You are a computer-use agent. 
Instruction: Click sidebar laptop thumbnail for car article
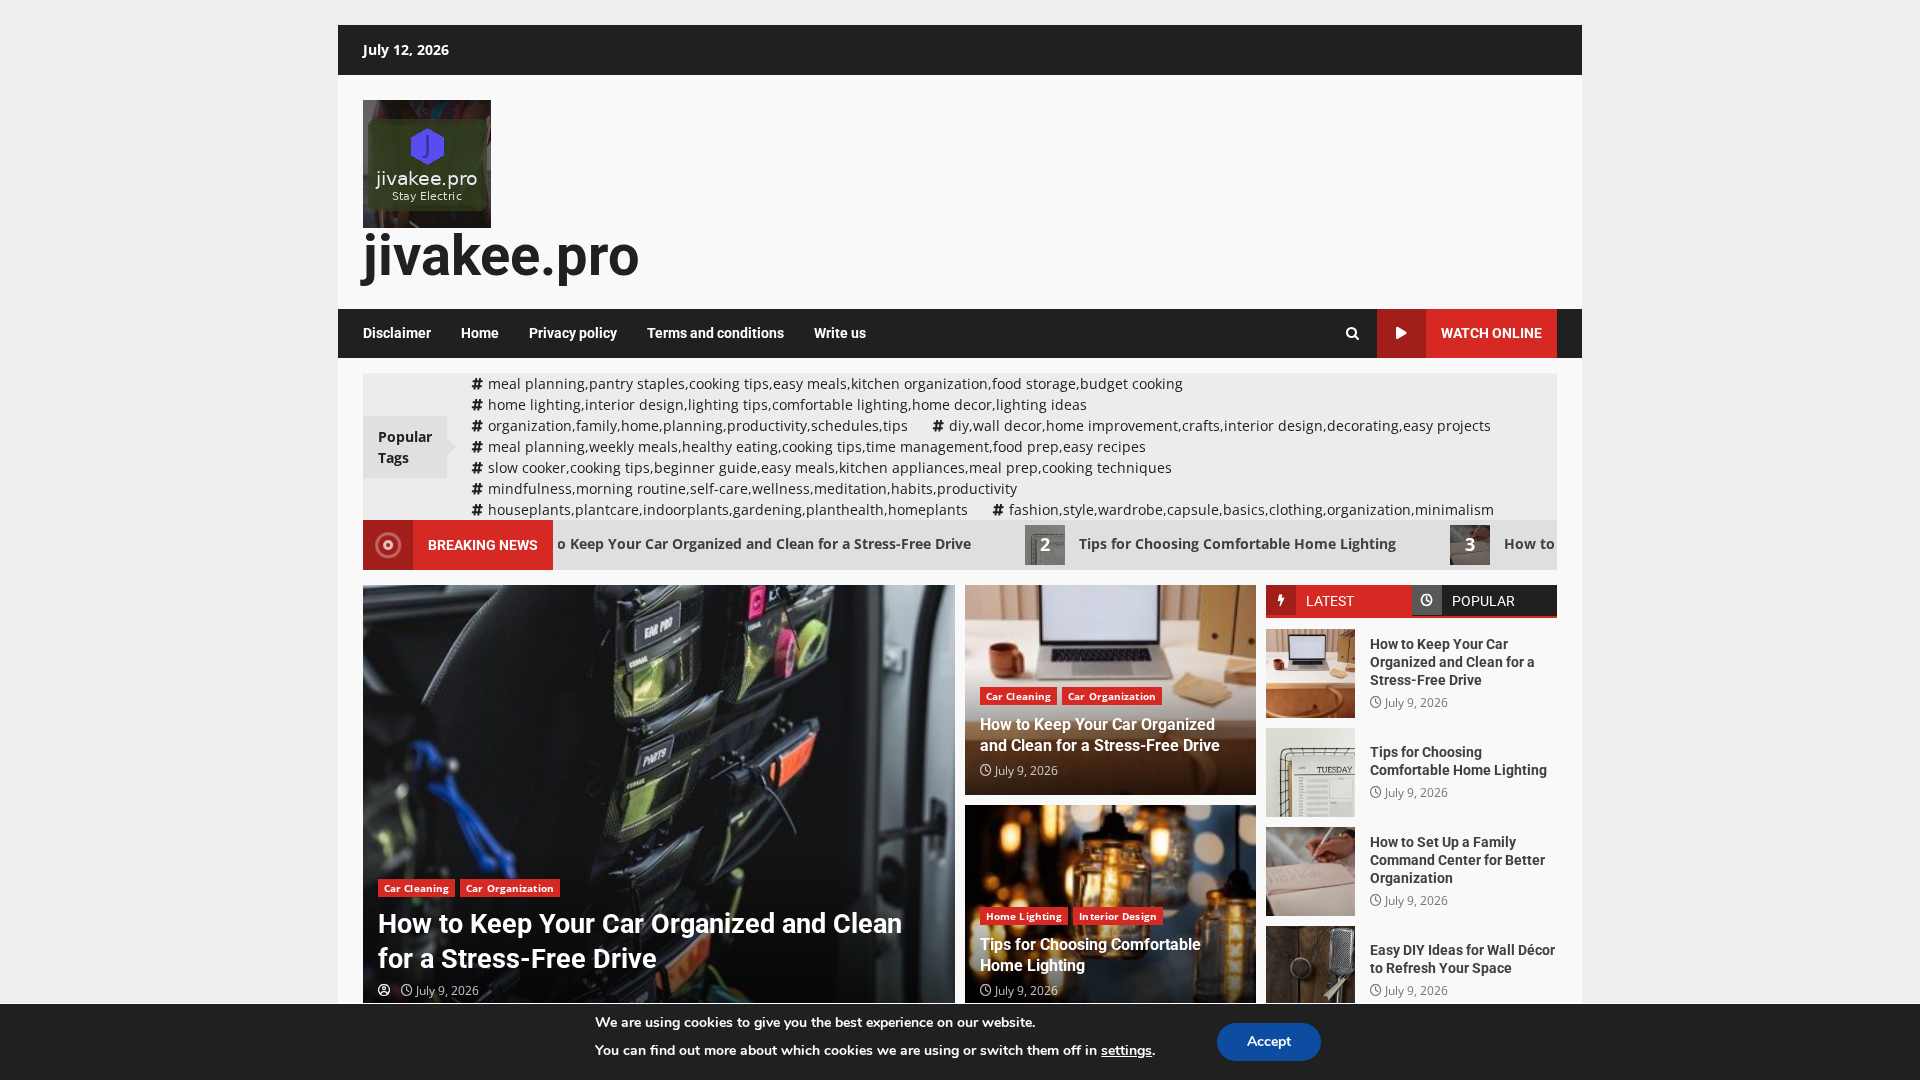1310,673
